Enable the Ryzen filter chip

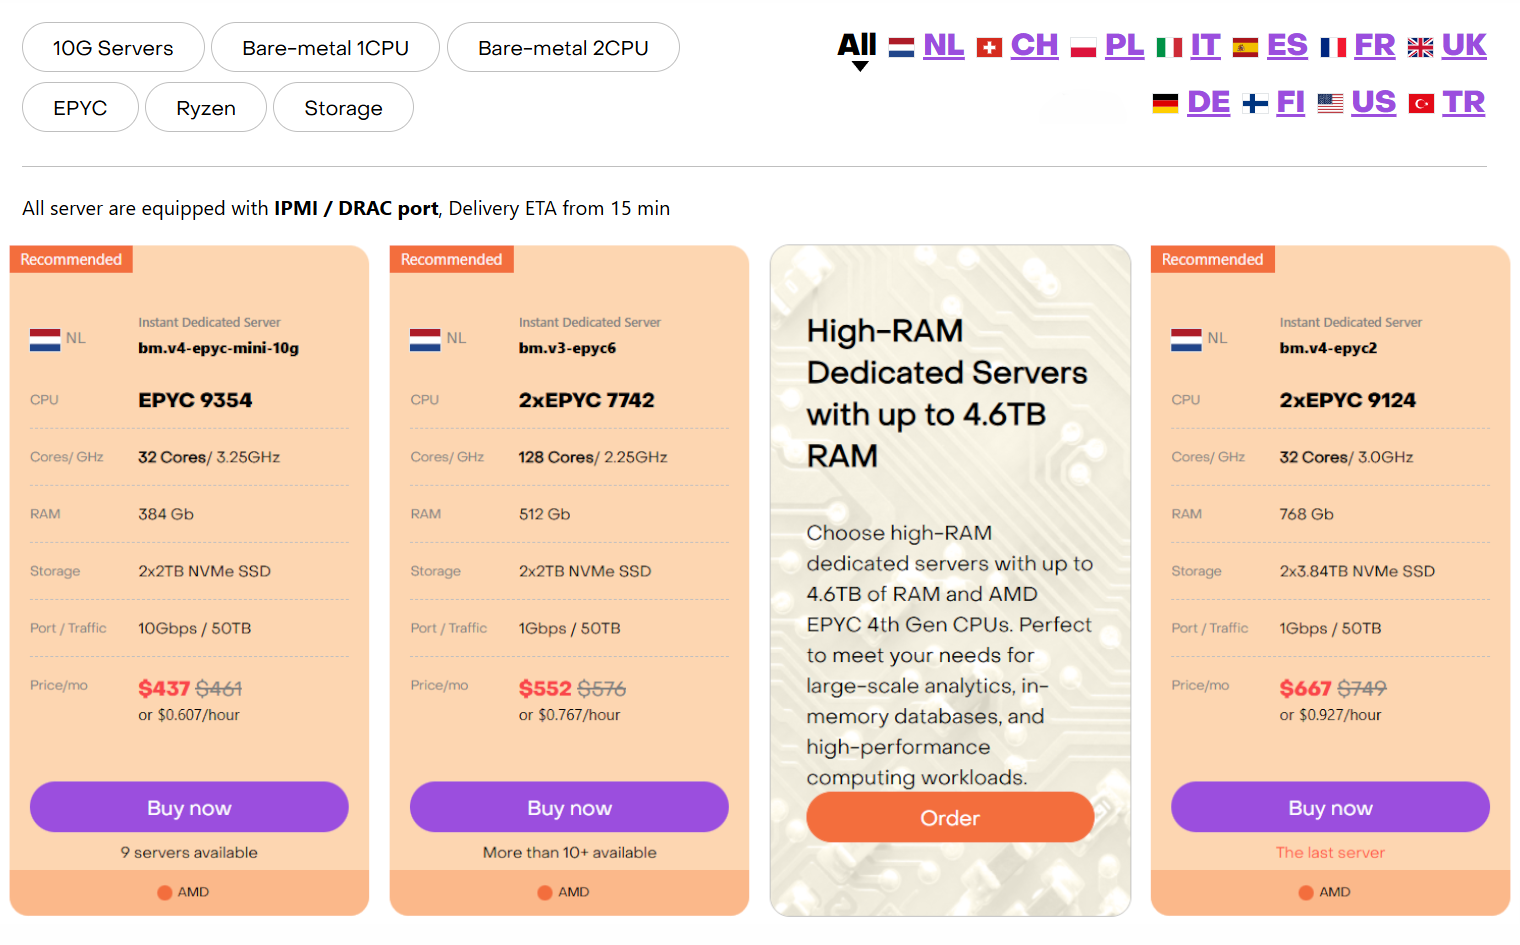click(206, 108)
